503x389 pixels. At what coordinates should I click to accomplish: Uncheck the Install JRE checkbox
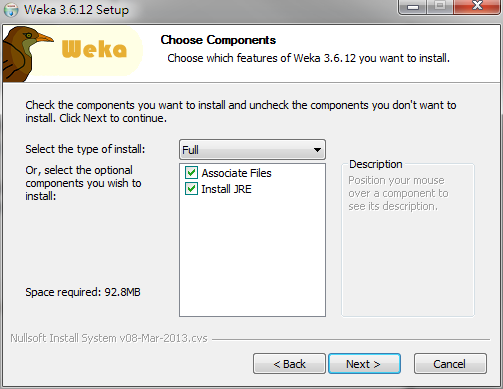[x=191, y=189]
